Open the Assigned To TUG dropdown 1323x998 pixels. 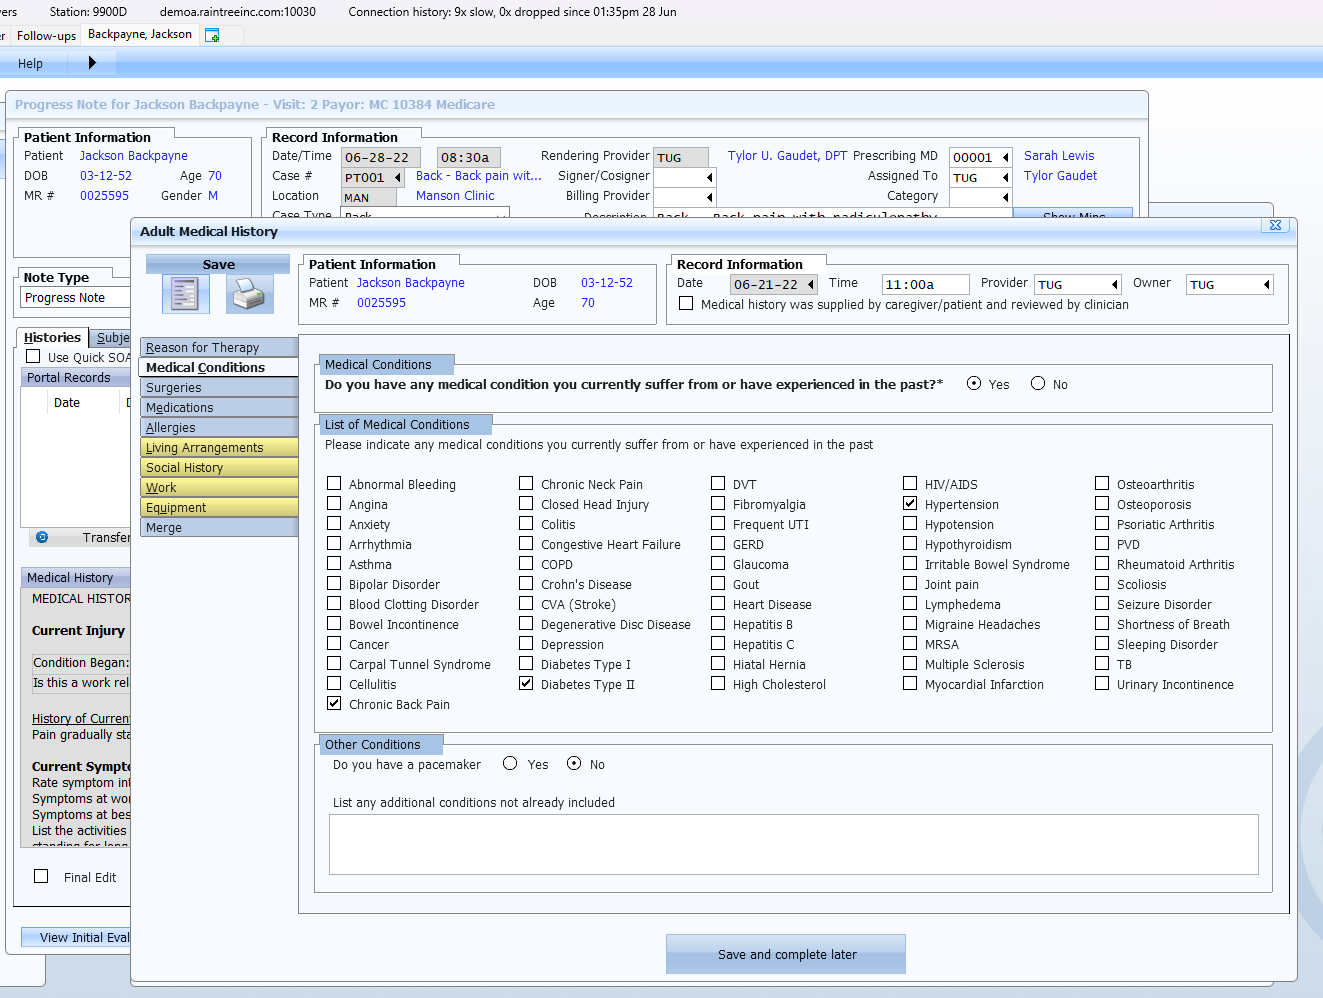[x=1006, y=177]
